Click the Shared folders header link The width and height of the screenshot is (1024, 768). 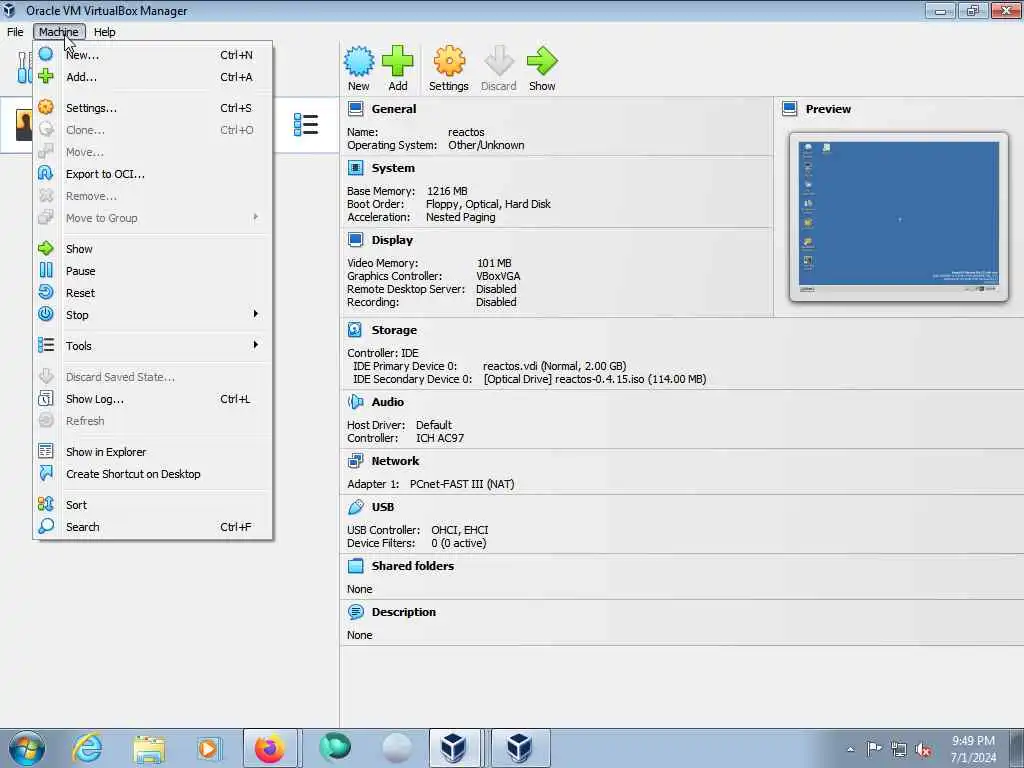click(x=413, y=566)
